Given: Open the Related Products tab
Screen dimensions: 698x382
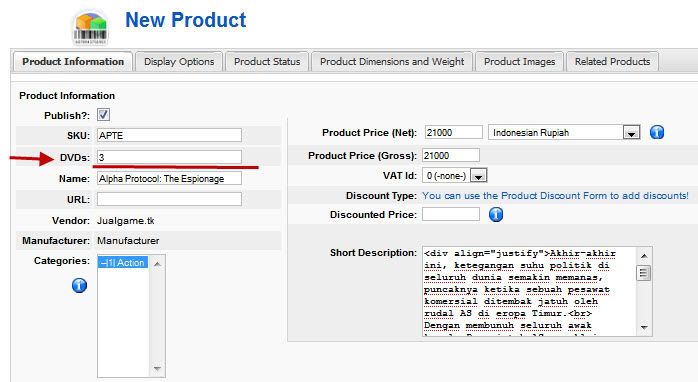Looking at the screenshot, I should (x=612, y=61).
